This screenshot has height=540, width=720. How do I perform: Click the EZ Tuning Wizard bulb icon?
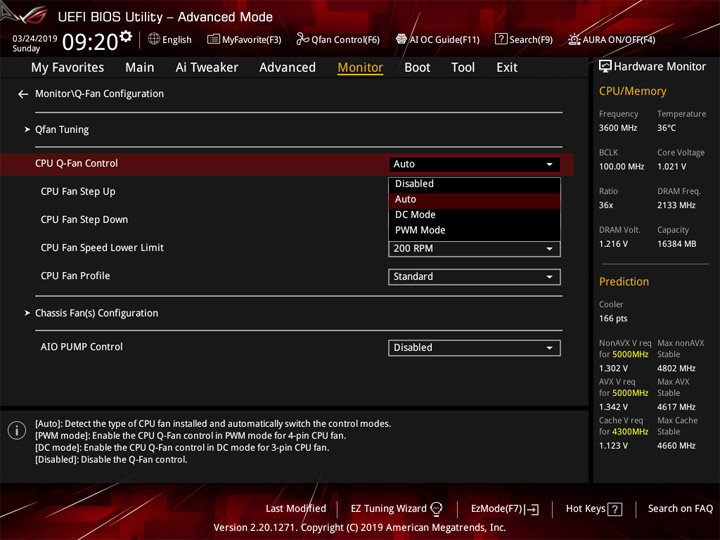436,509
